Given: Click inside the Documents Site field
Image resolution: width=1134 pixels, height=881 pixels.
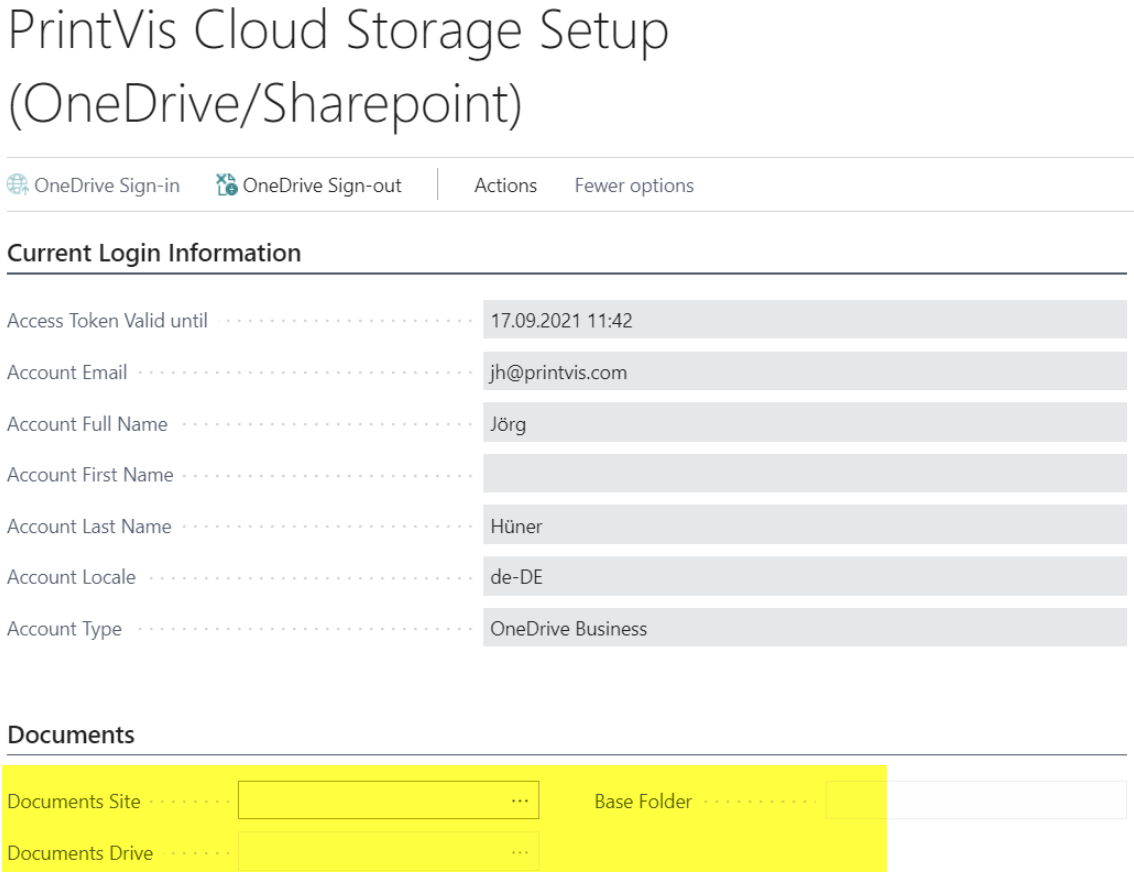Looking at the screenshot, I should 370,801.
